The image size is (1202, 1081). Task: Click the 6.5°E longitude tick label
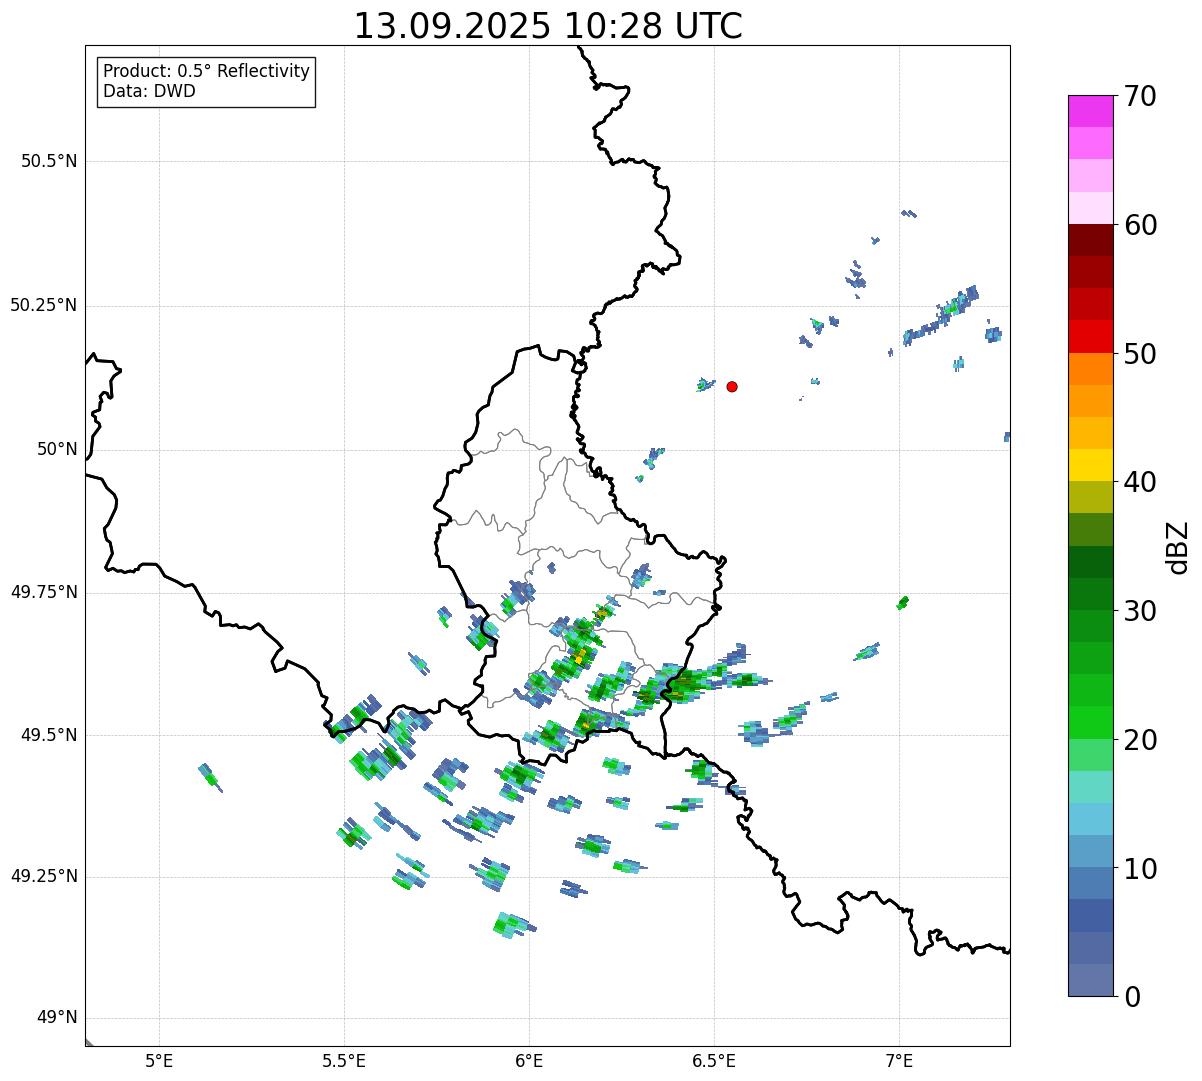click(x=714, y=1060)
